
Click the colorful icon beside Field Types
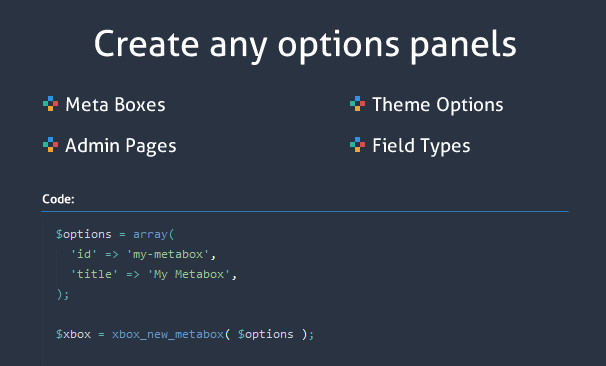tap(357, 145)
